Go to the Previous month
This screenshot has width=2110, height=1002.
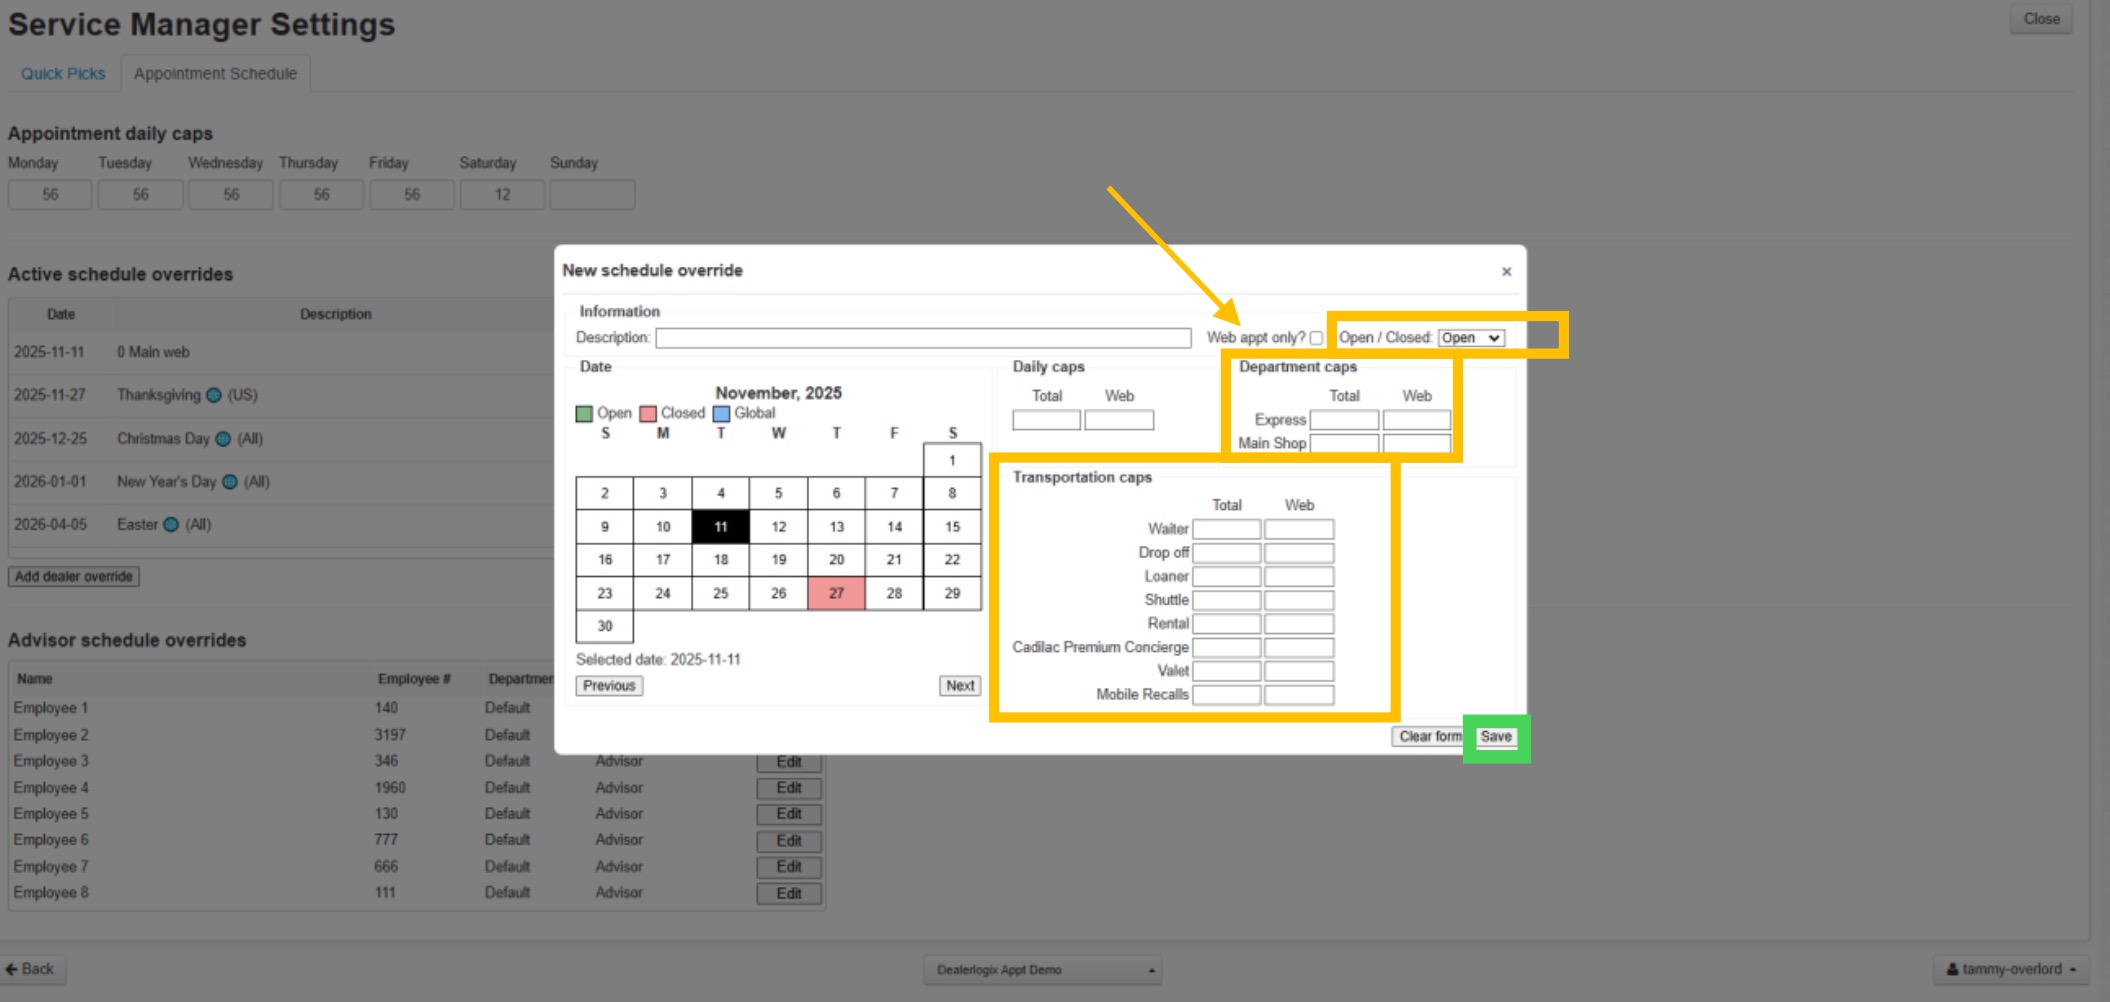pyautogui.click(x=609, y=686)
